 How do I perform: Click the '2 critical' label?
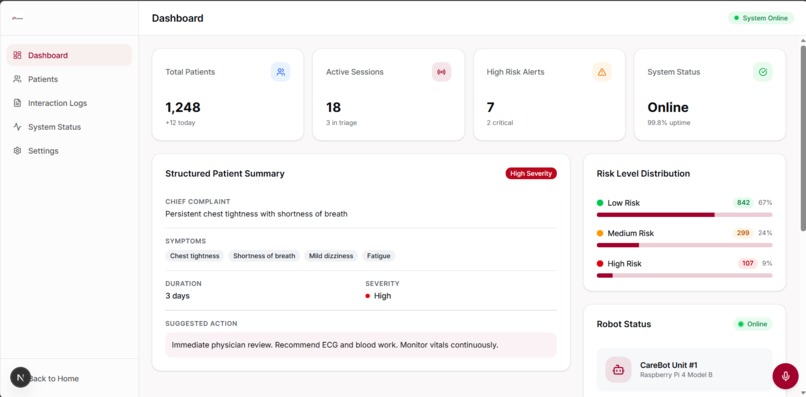(500, 123)
